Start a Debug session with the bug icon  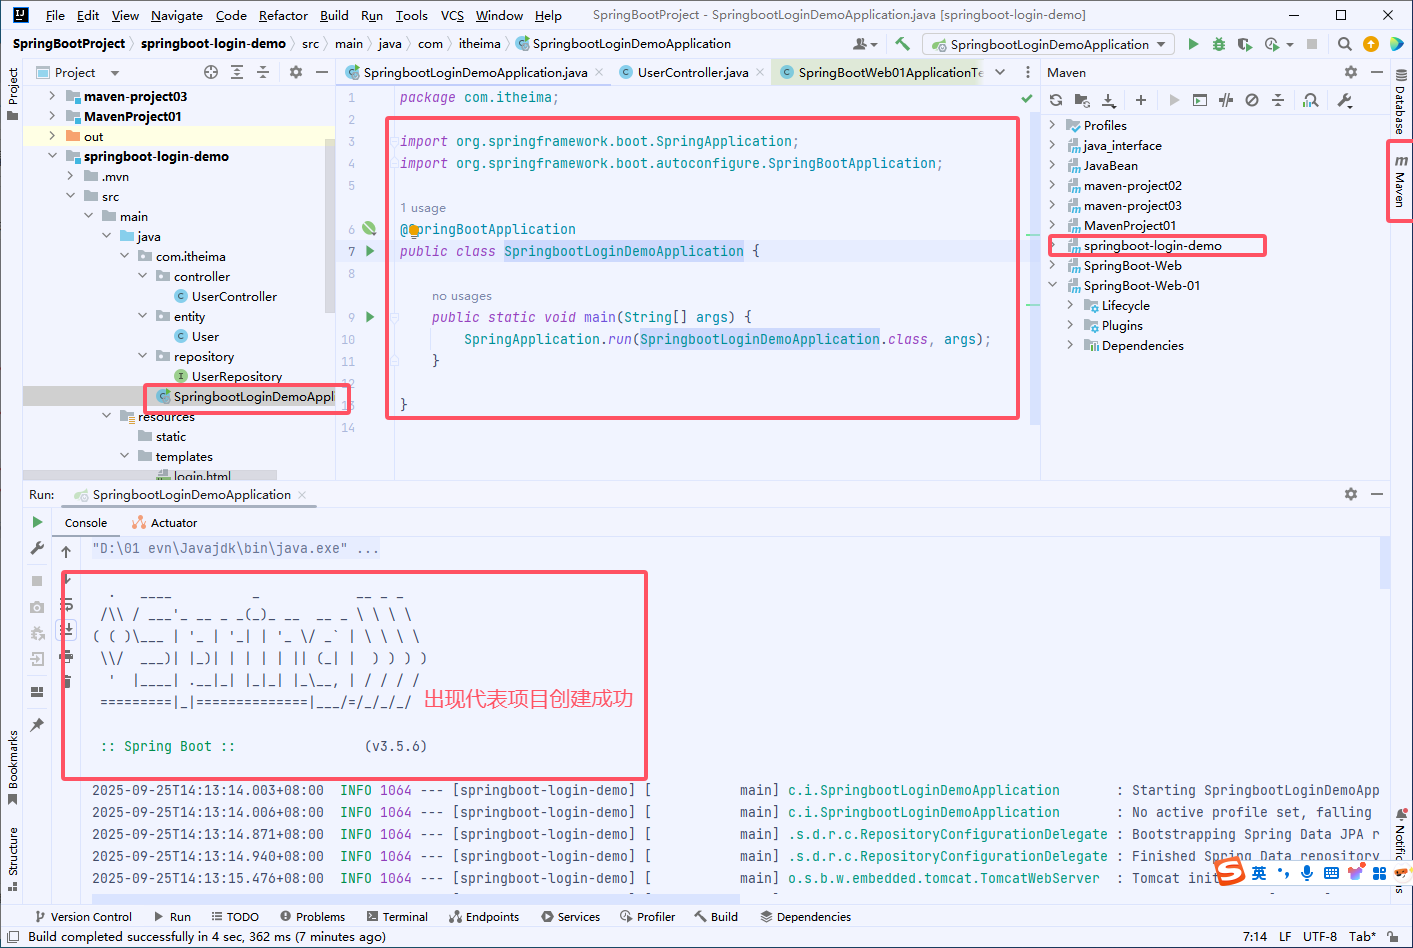tap(1218, 45)
